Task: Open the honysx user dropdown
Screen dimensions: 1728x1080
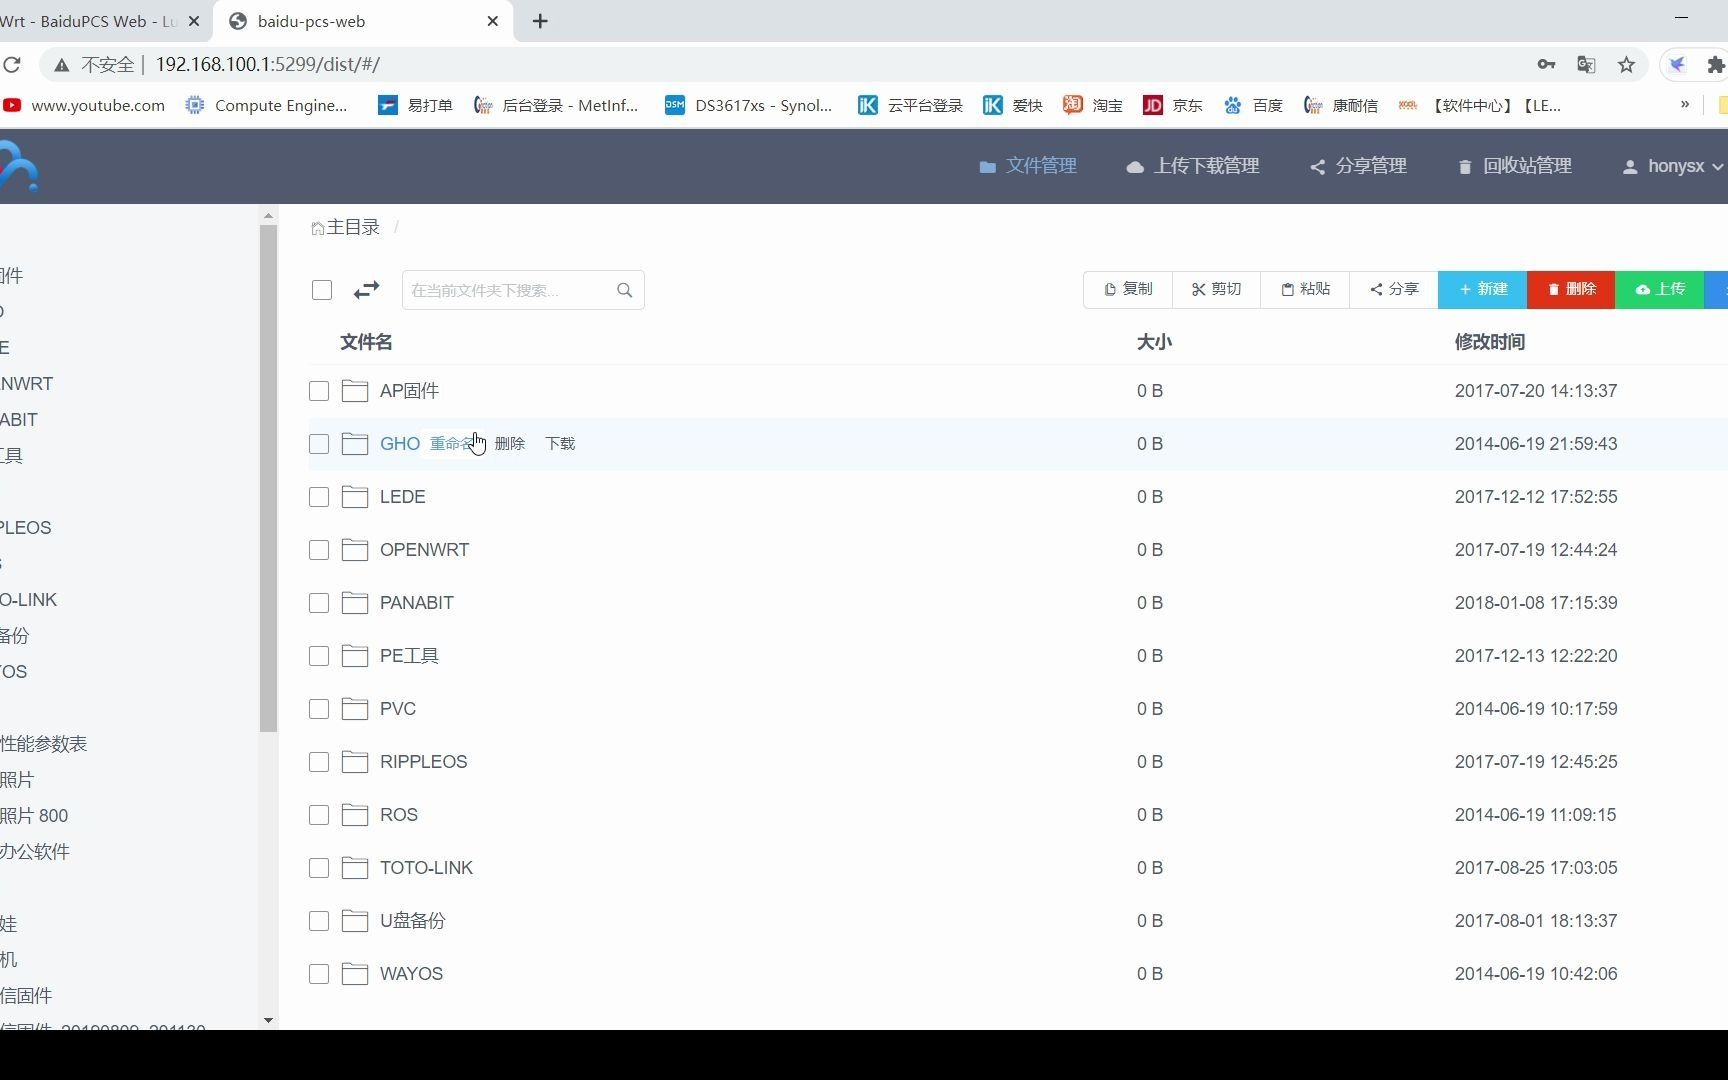Action: tap(1672, 166)
